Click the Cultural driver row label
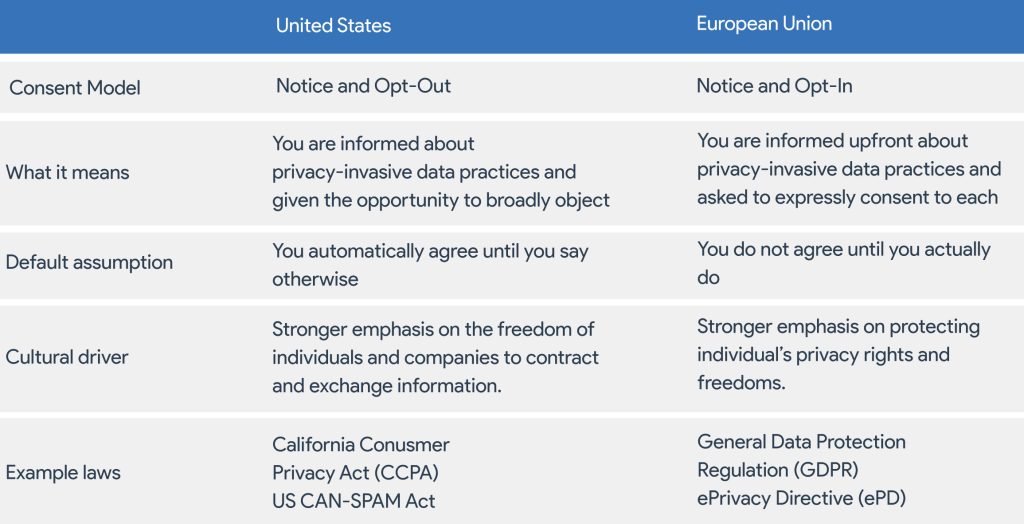 [67, 357]
